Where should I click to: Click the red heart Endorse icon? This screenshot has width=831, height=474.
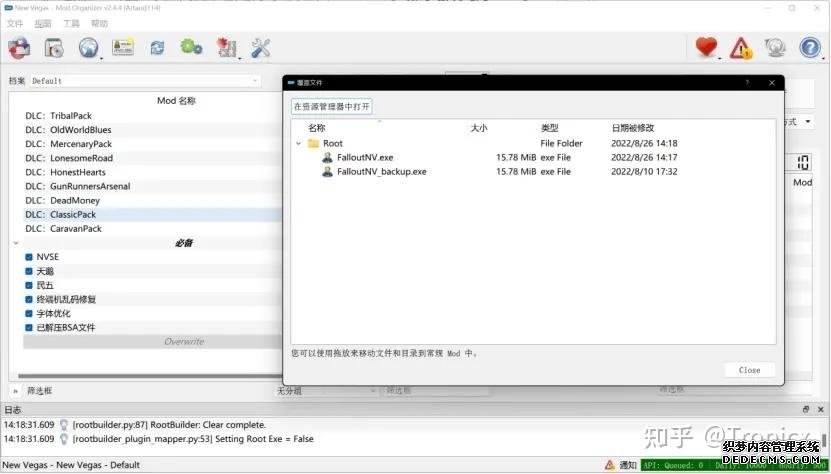pos(708,47)
